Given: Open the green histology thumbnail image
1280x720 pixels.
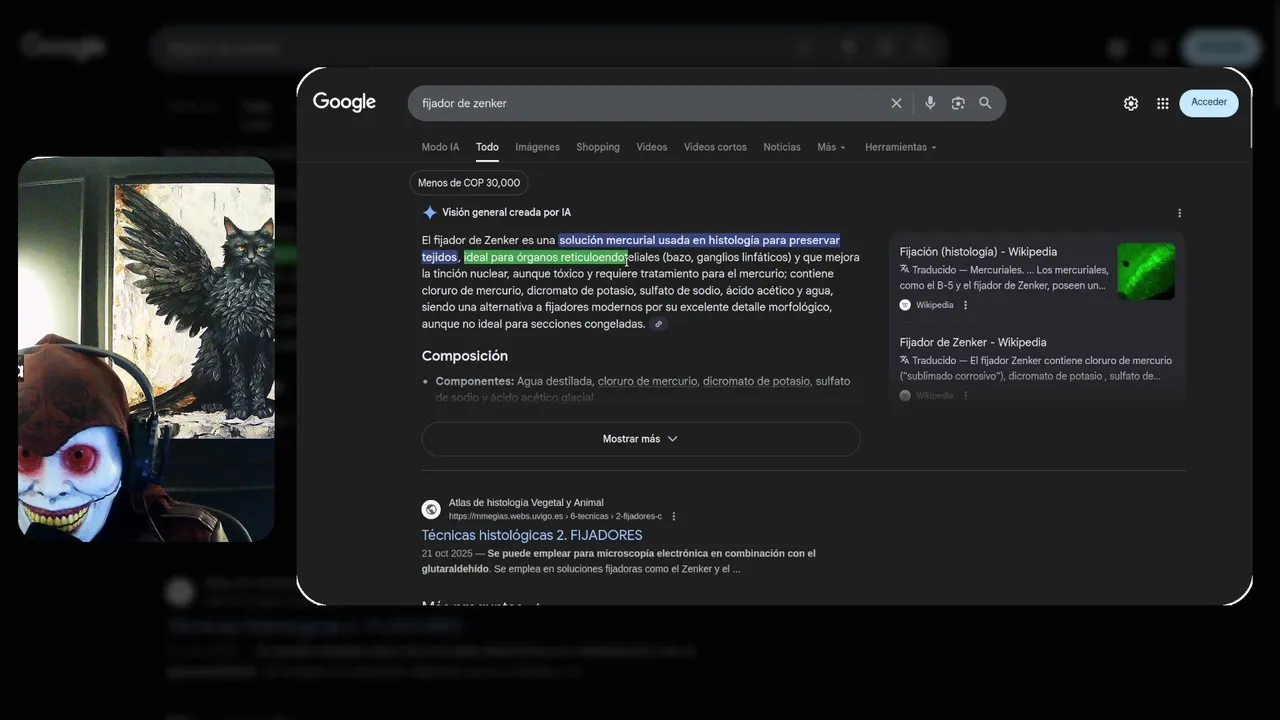Looking at the screenshot, I should tap(1146, 271).
